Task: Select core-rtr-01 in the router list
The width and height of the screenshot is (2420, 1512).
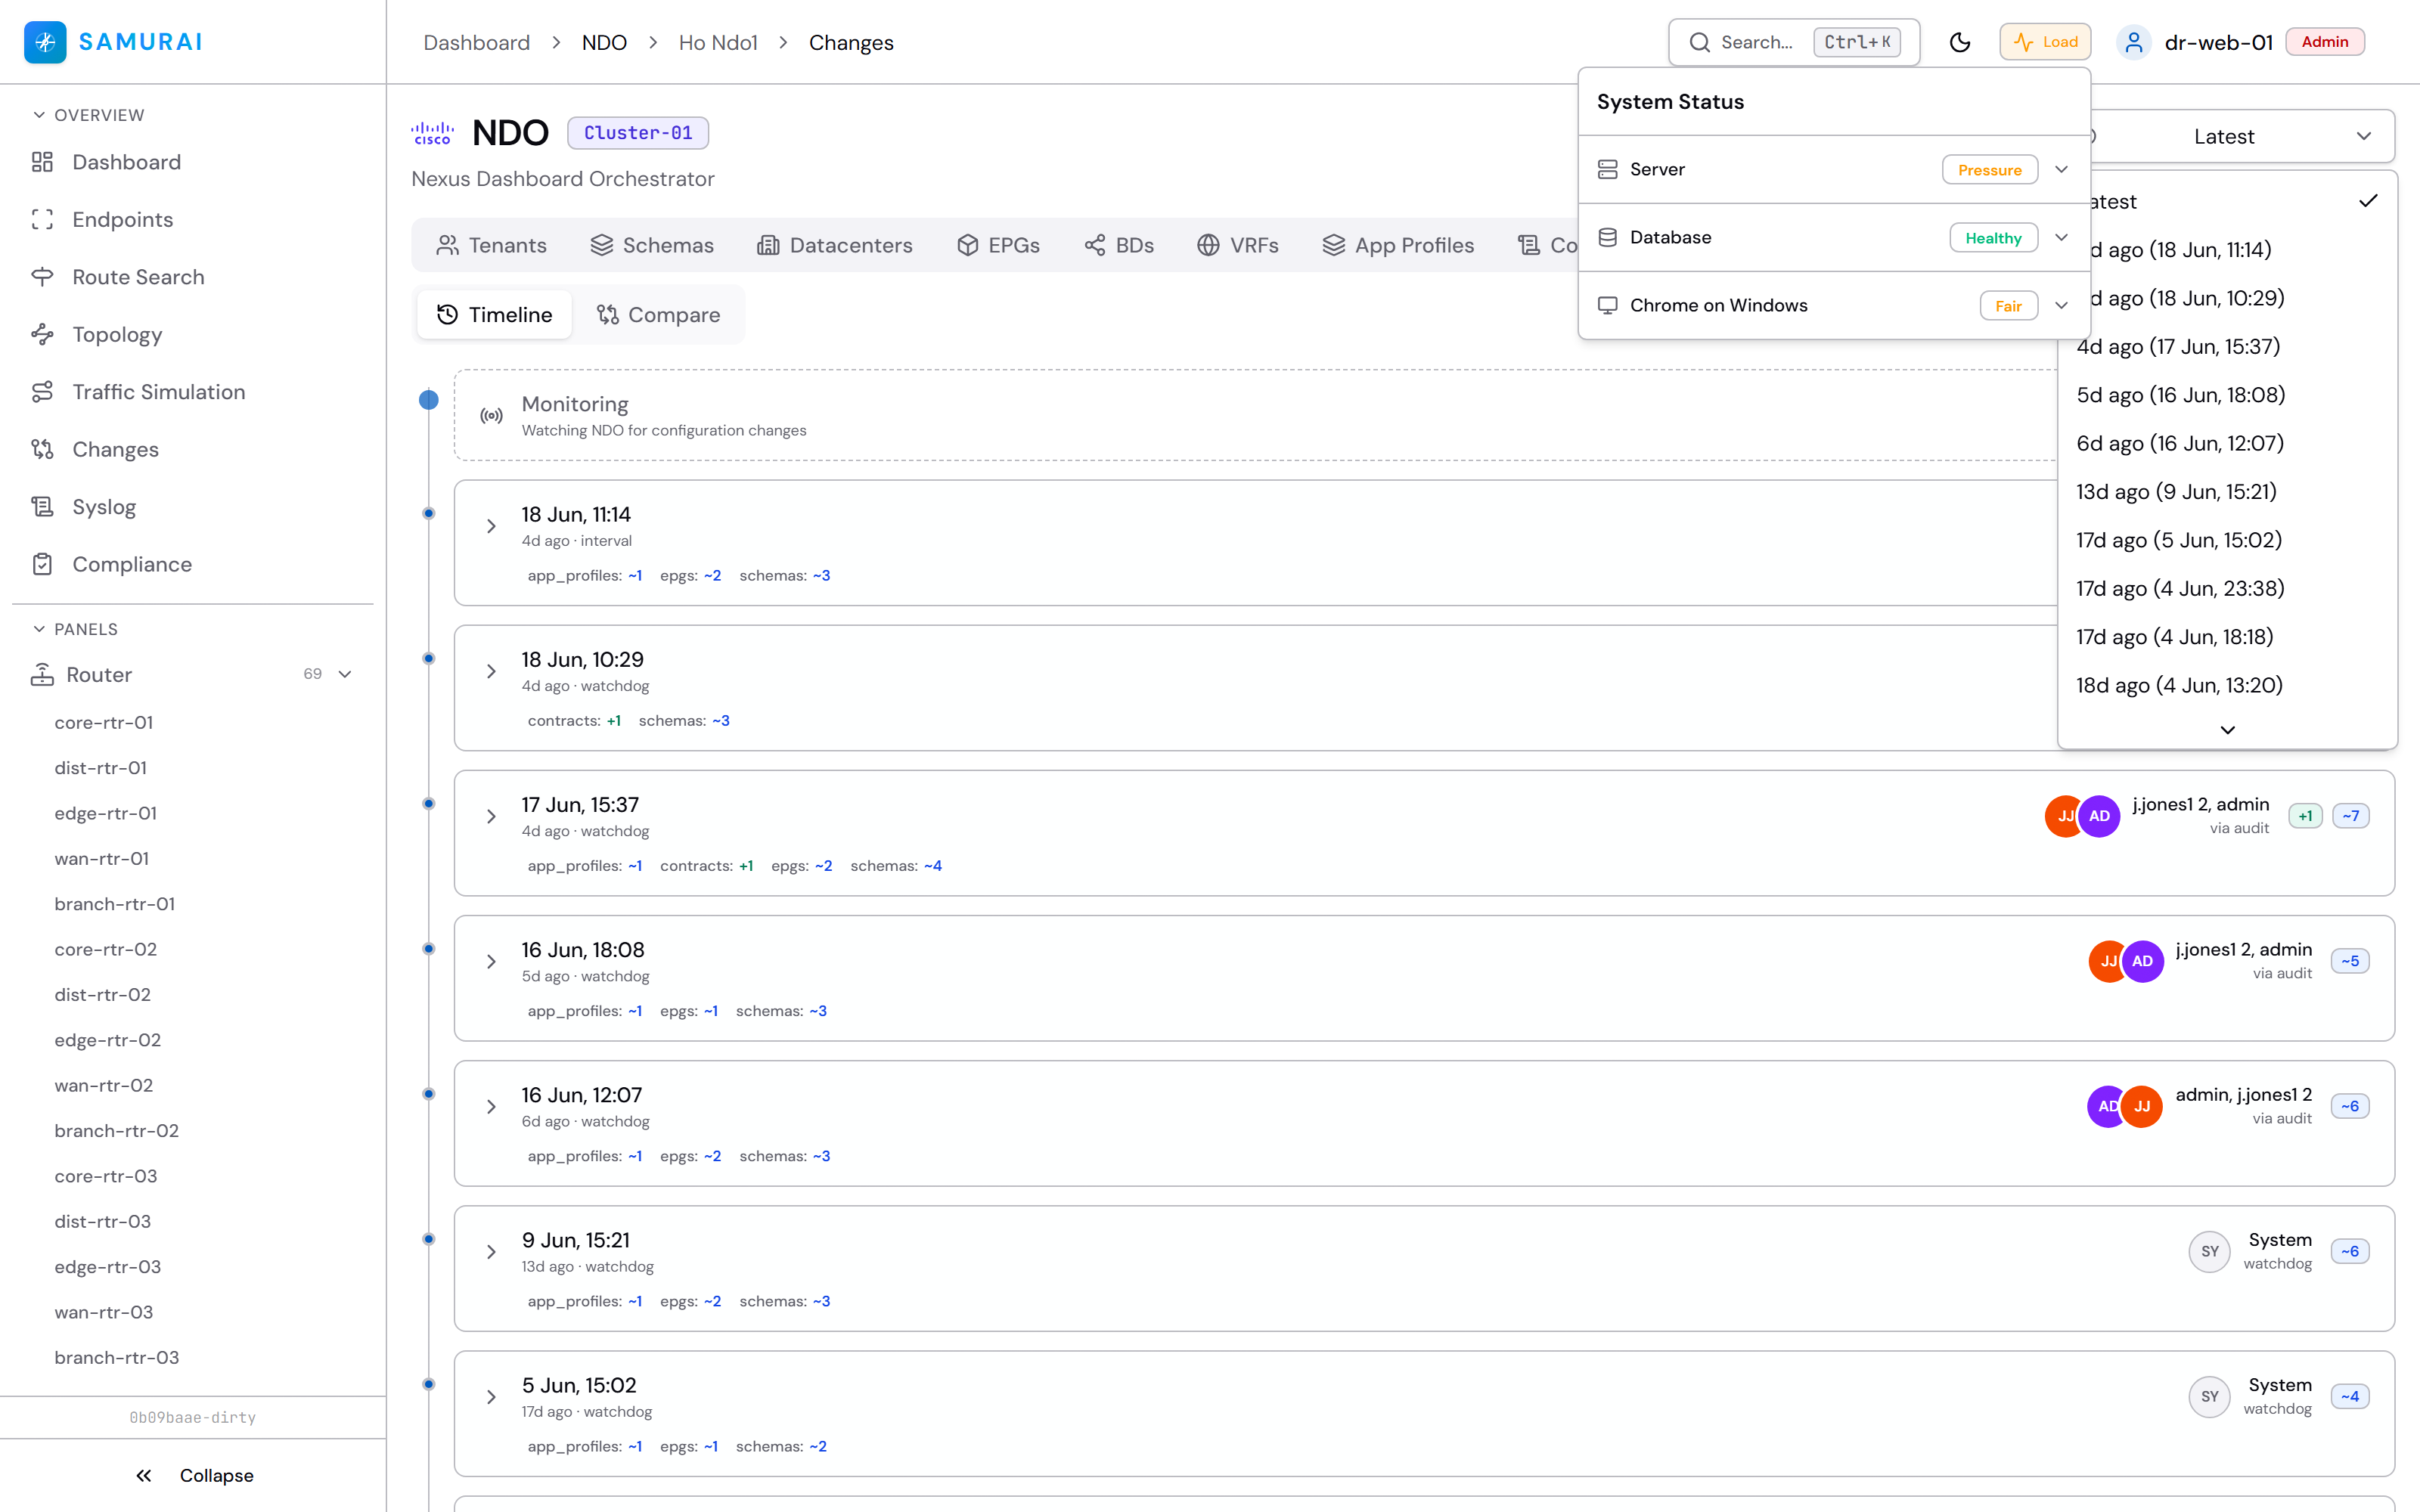Action: point(104,723)
